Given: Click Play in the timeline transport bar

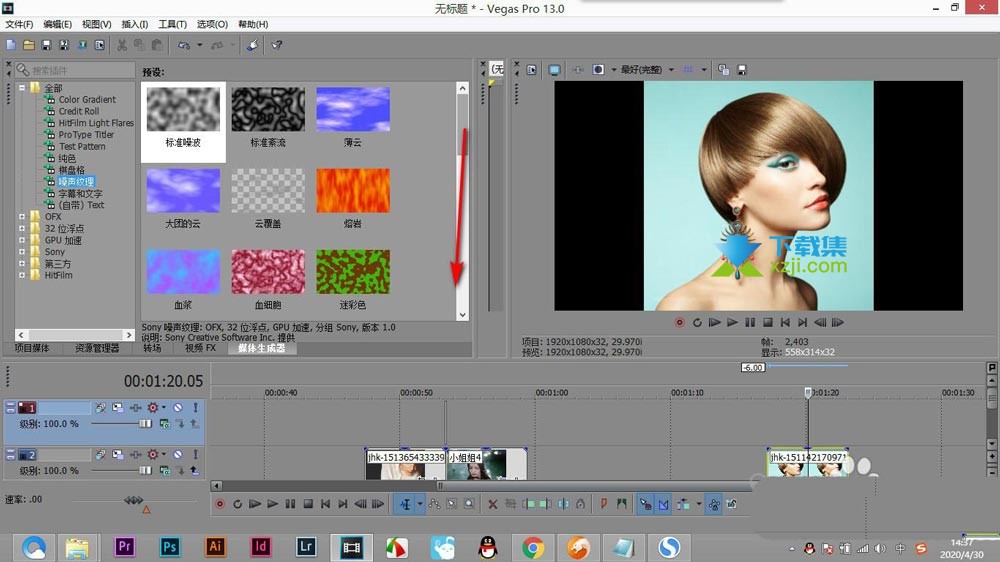Looking at the screenshot, I should (x=272, y=504).
